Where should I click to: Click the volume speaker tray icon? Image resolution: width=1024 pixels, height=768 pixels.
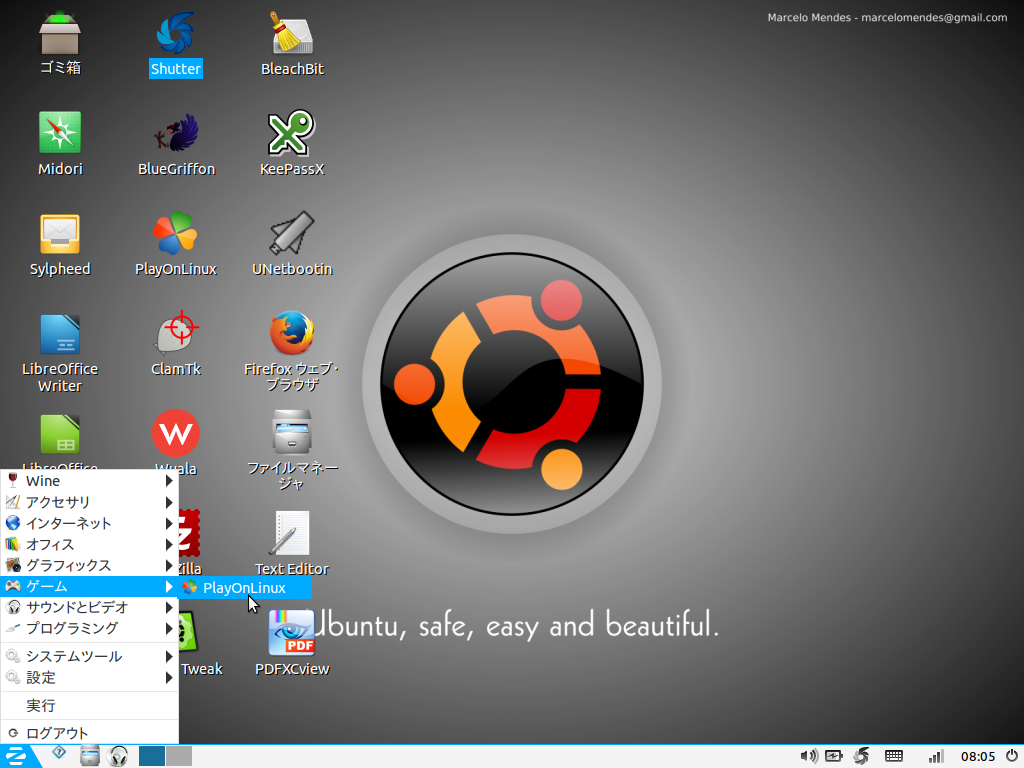point(808,756)
